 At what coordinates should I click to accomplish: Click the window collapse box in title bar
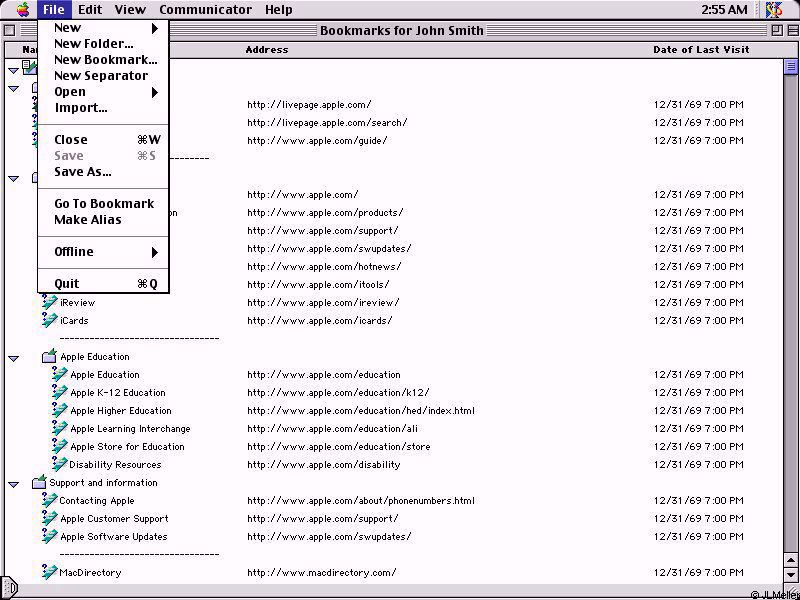[793, 30]
